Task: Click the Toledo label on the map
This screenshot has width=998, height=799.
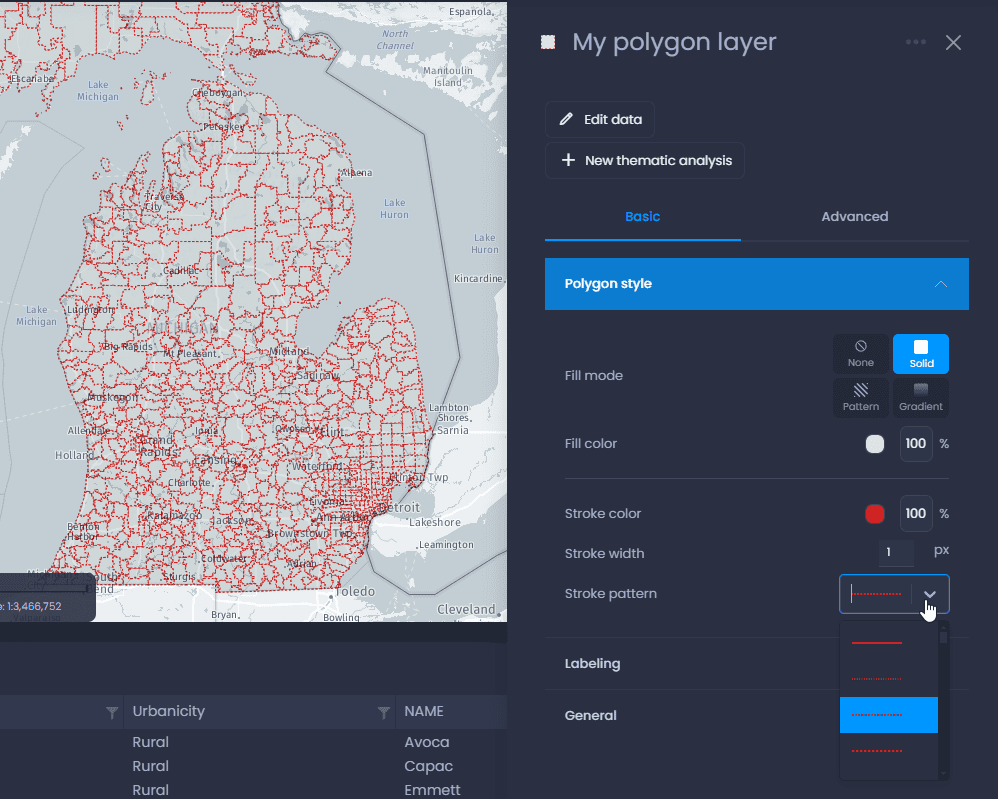Action: [355, 591]
